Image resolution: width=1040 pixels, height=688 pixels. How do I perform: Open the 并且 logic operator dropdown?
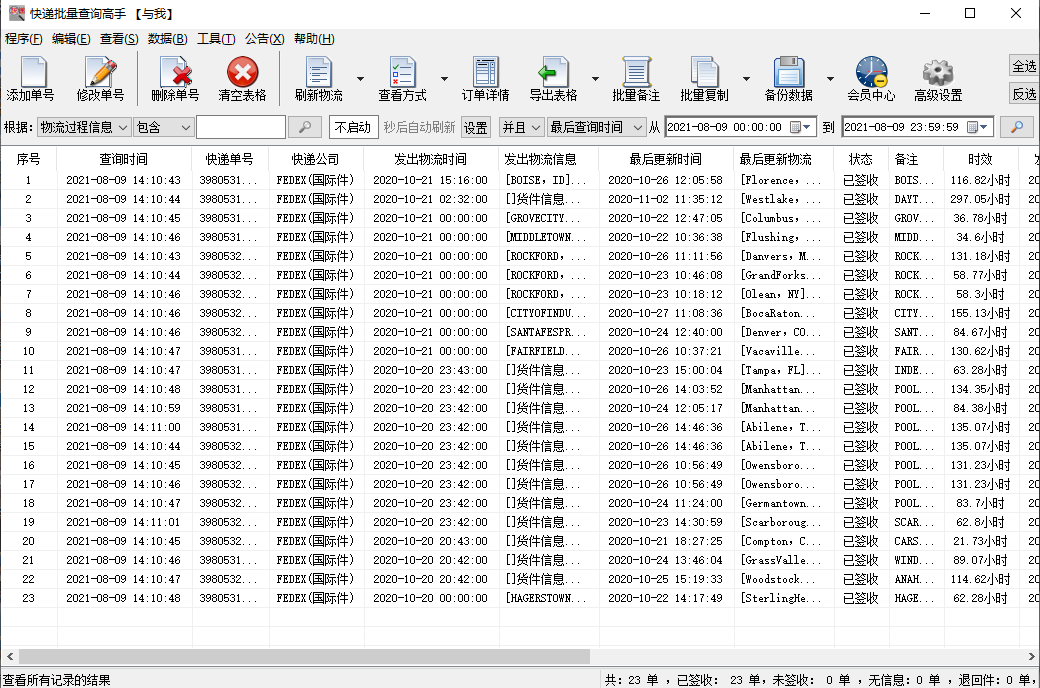click(521, 127)
